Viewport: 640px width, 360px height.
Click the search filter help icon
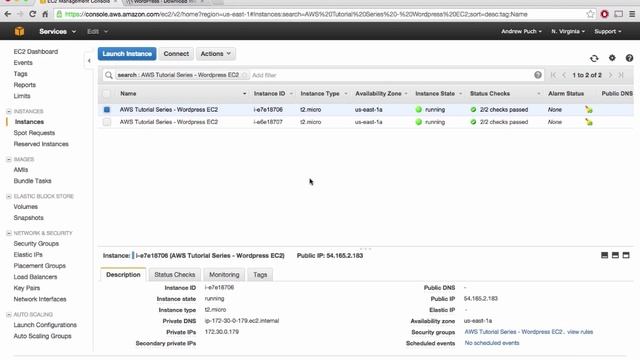tap(538, 75)
